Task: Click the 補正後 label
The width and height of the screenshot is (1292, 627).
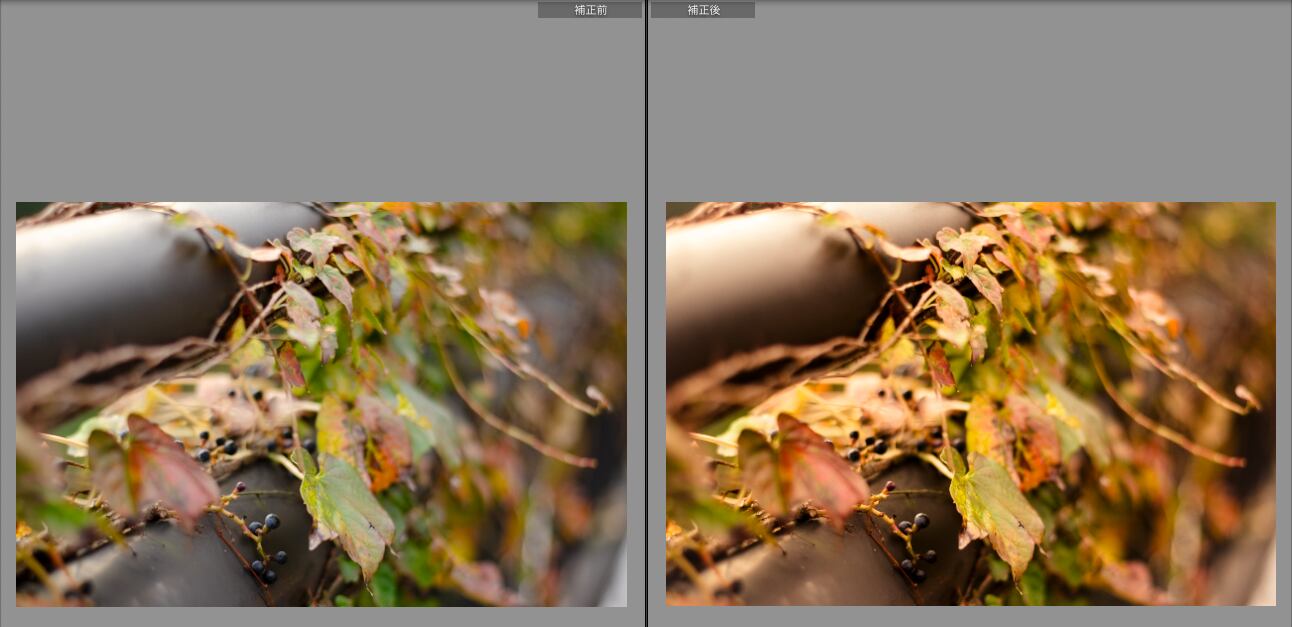Action: [x=703, y=10]
